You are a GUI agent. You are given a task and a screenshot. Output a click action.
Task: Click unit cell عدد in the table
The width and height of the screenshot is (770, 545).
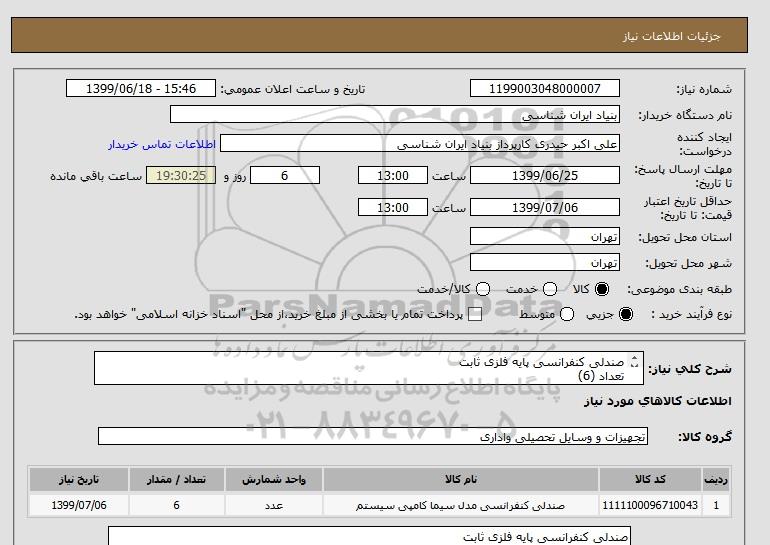coord(274,505)
